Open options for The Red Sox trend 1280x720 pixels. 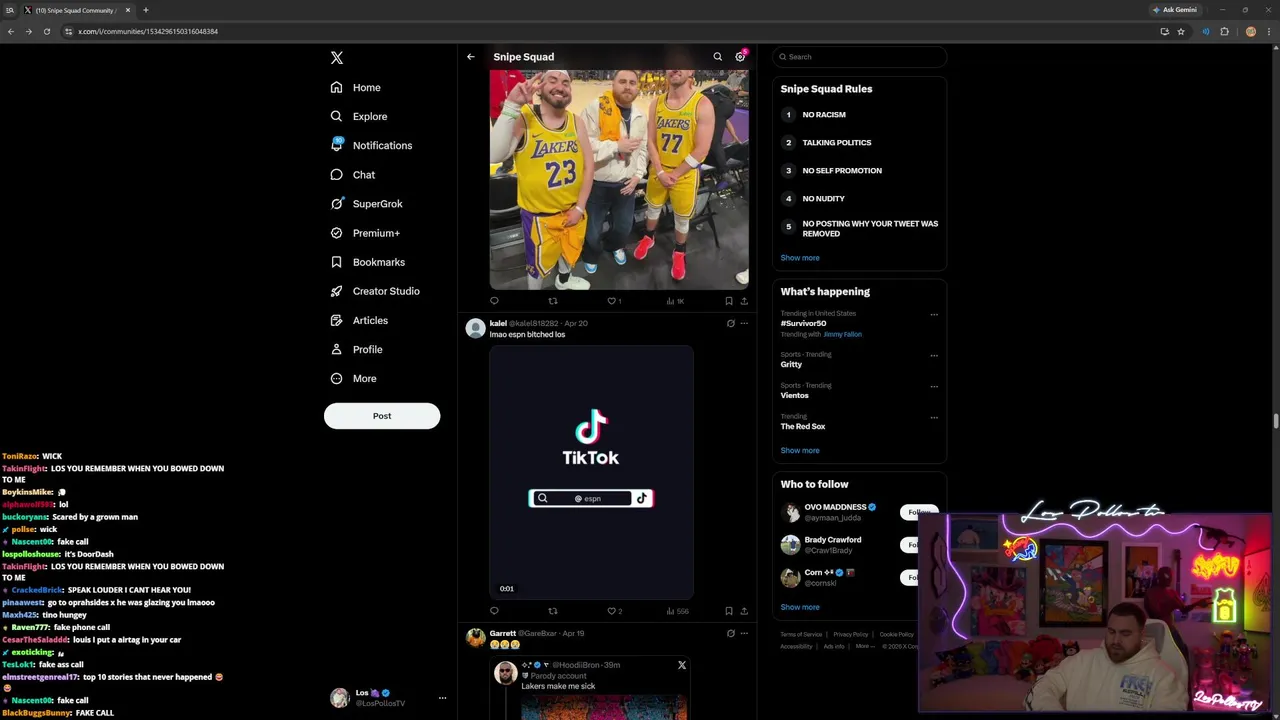point(934,418)
